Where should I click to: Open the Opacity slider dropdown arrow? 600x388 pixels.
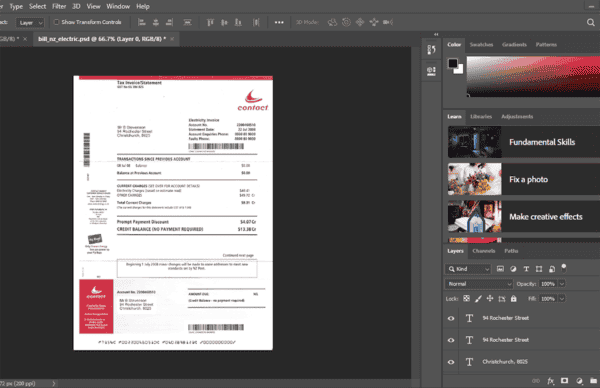coord(562,284)
